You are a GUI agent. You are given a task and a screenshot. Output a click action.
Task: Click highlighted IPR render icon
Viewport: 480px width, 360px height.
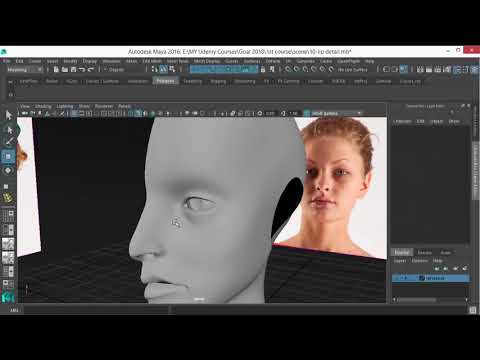(404, 69)
